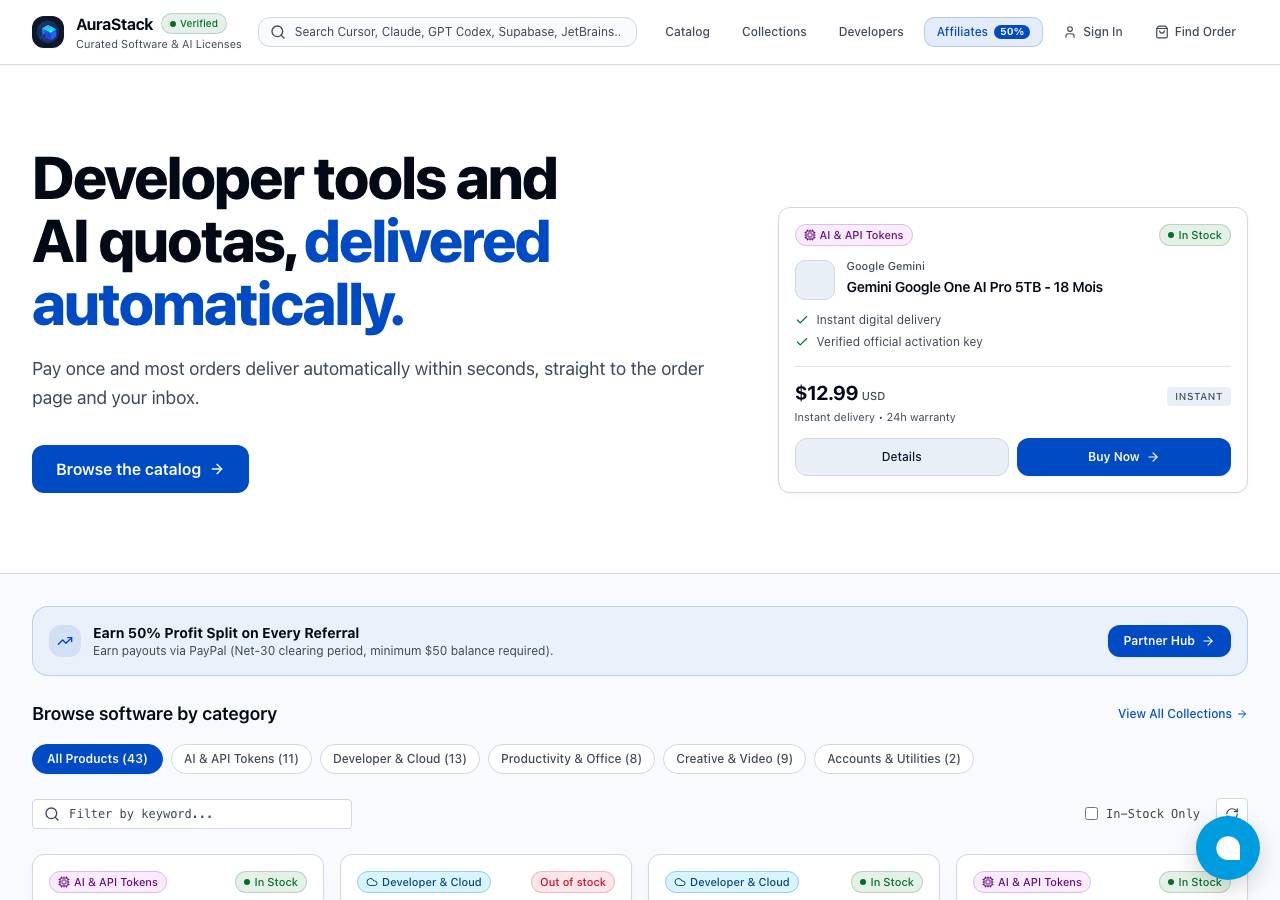Click the green Verified badge
1280x900 pixels.
click(x=194, y=23)
